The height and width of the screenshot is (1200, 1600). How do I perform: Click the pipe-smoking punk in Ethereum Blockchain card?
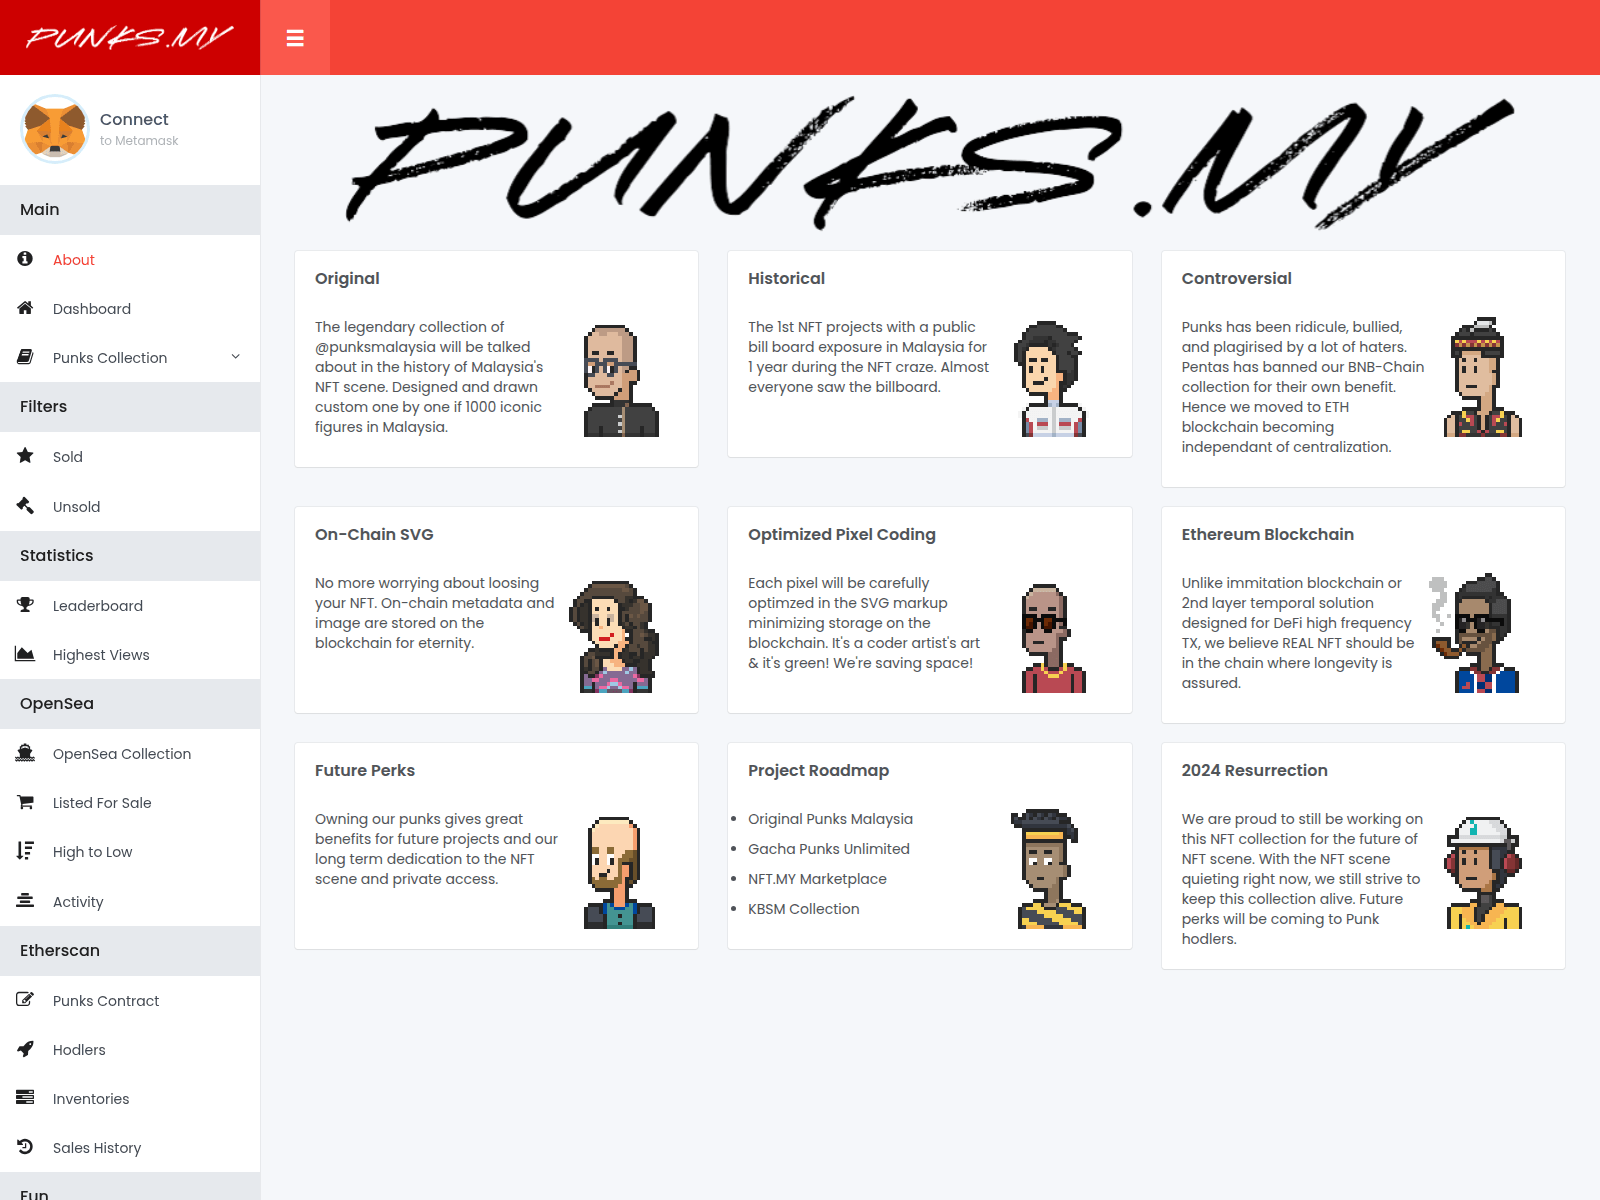pyautogui.click(x=1474, y=633)
